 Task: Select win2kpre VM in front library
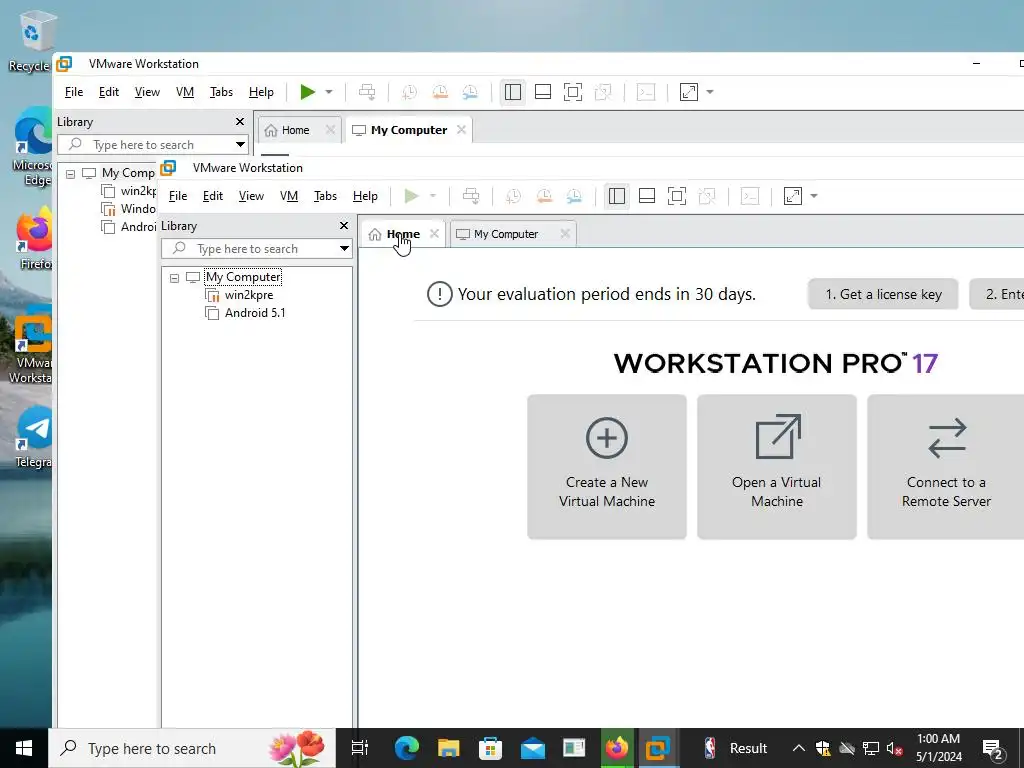(248, 295)
